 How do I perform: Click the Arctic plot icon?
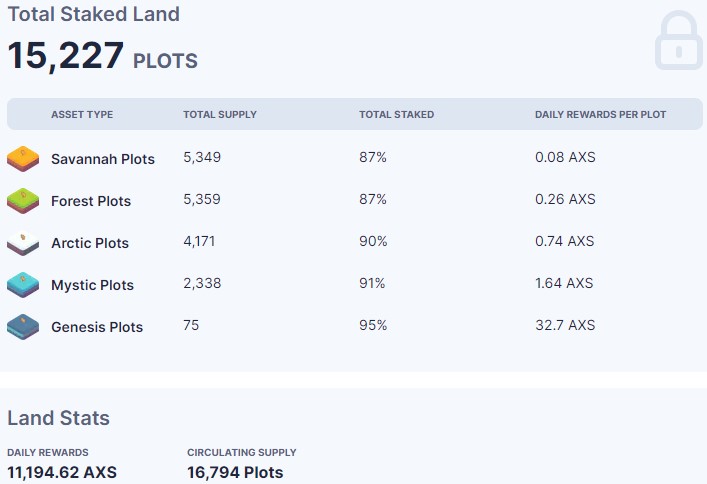coord(23,242)
